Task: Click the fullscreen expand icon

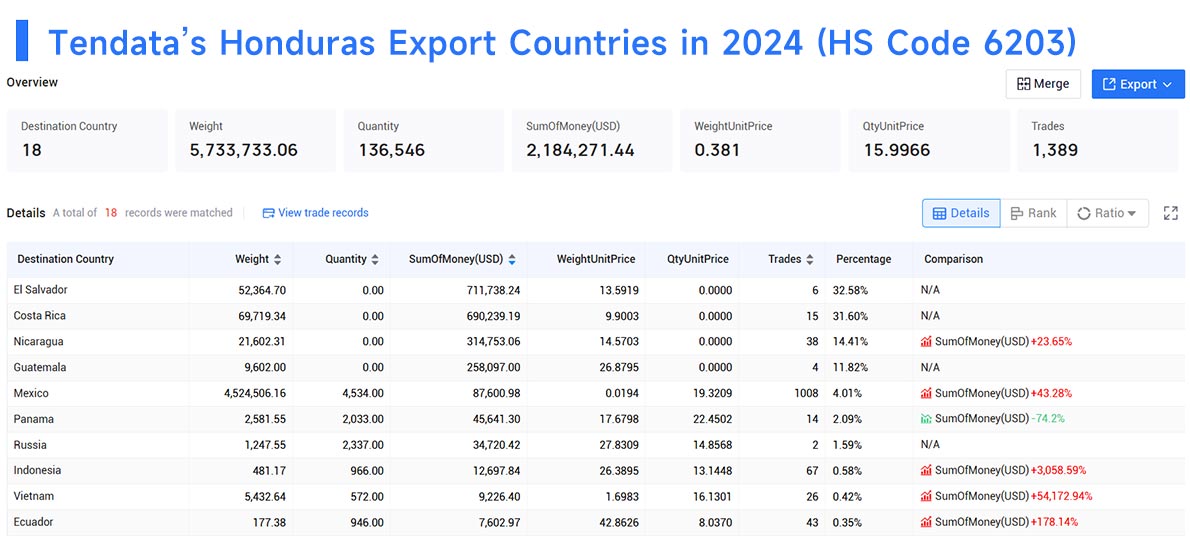Action: click(1170, 213)
